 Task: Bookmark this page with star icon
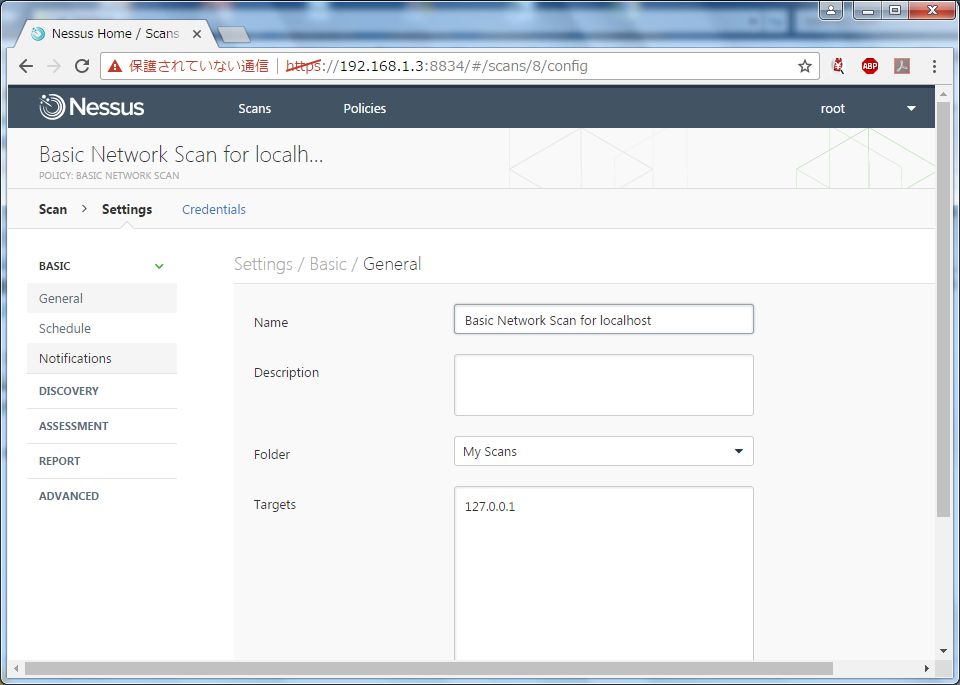pyautogui.click(x=804, y=66)
